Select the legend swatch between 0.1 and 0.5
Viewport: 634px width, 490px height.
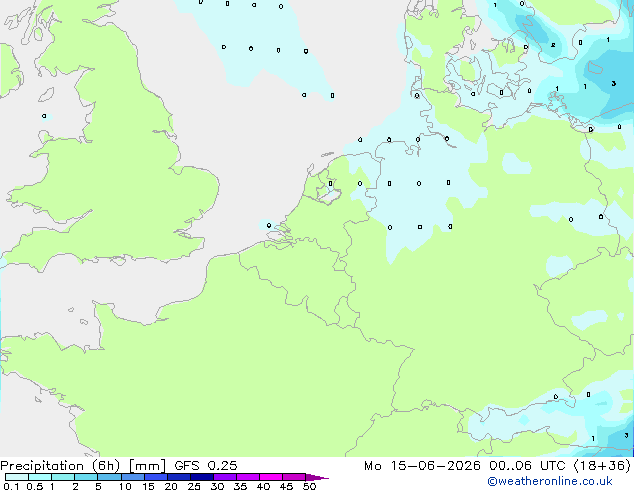(17, 477)
